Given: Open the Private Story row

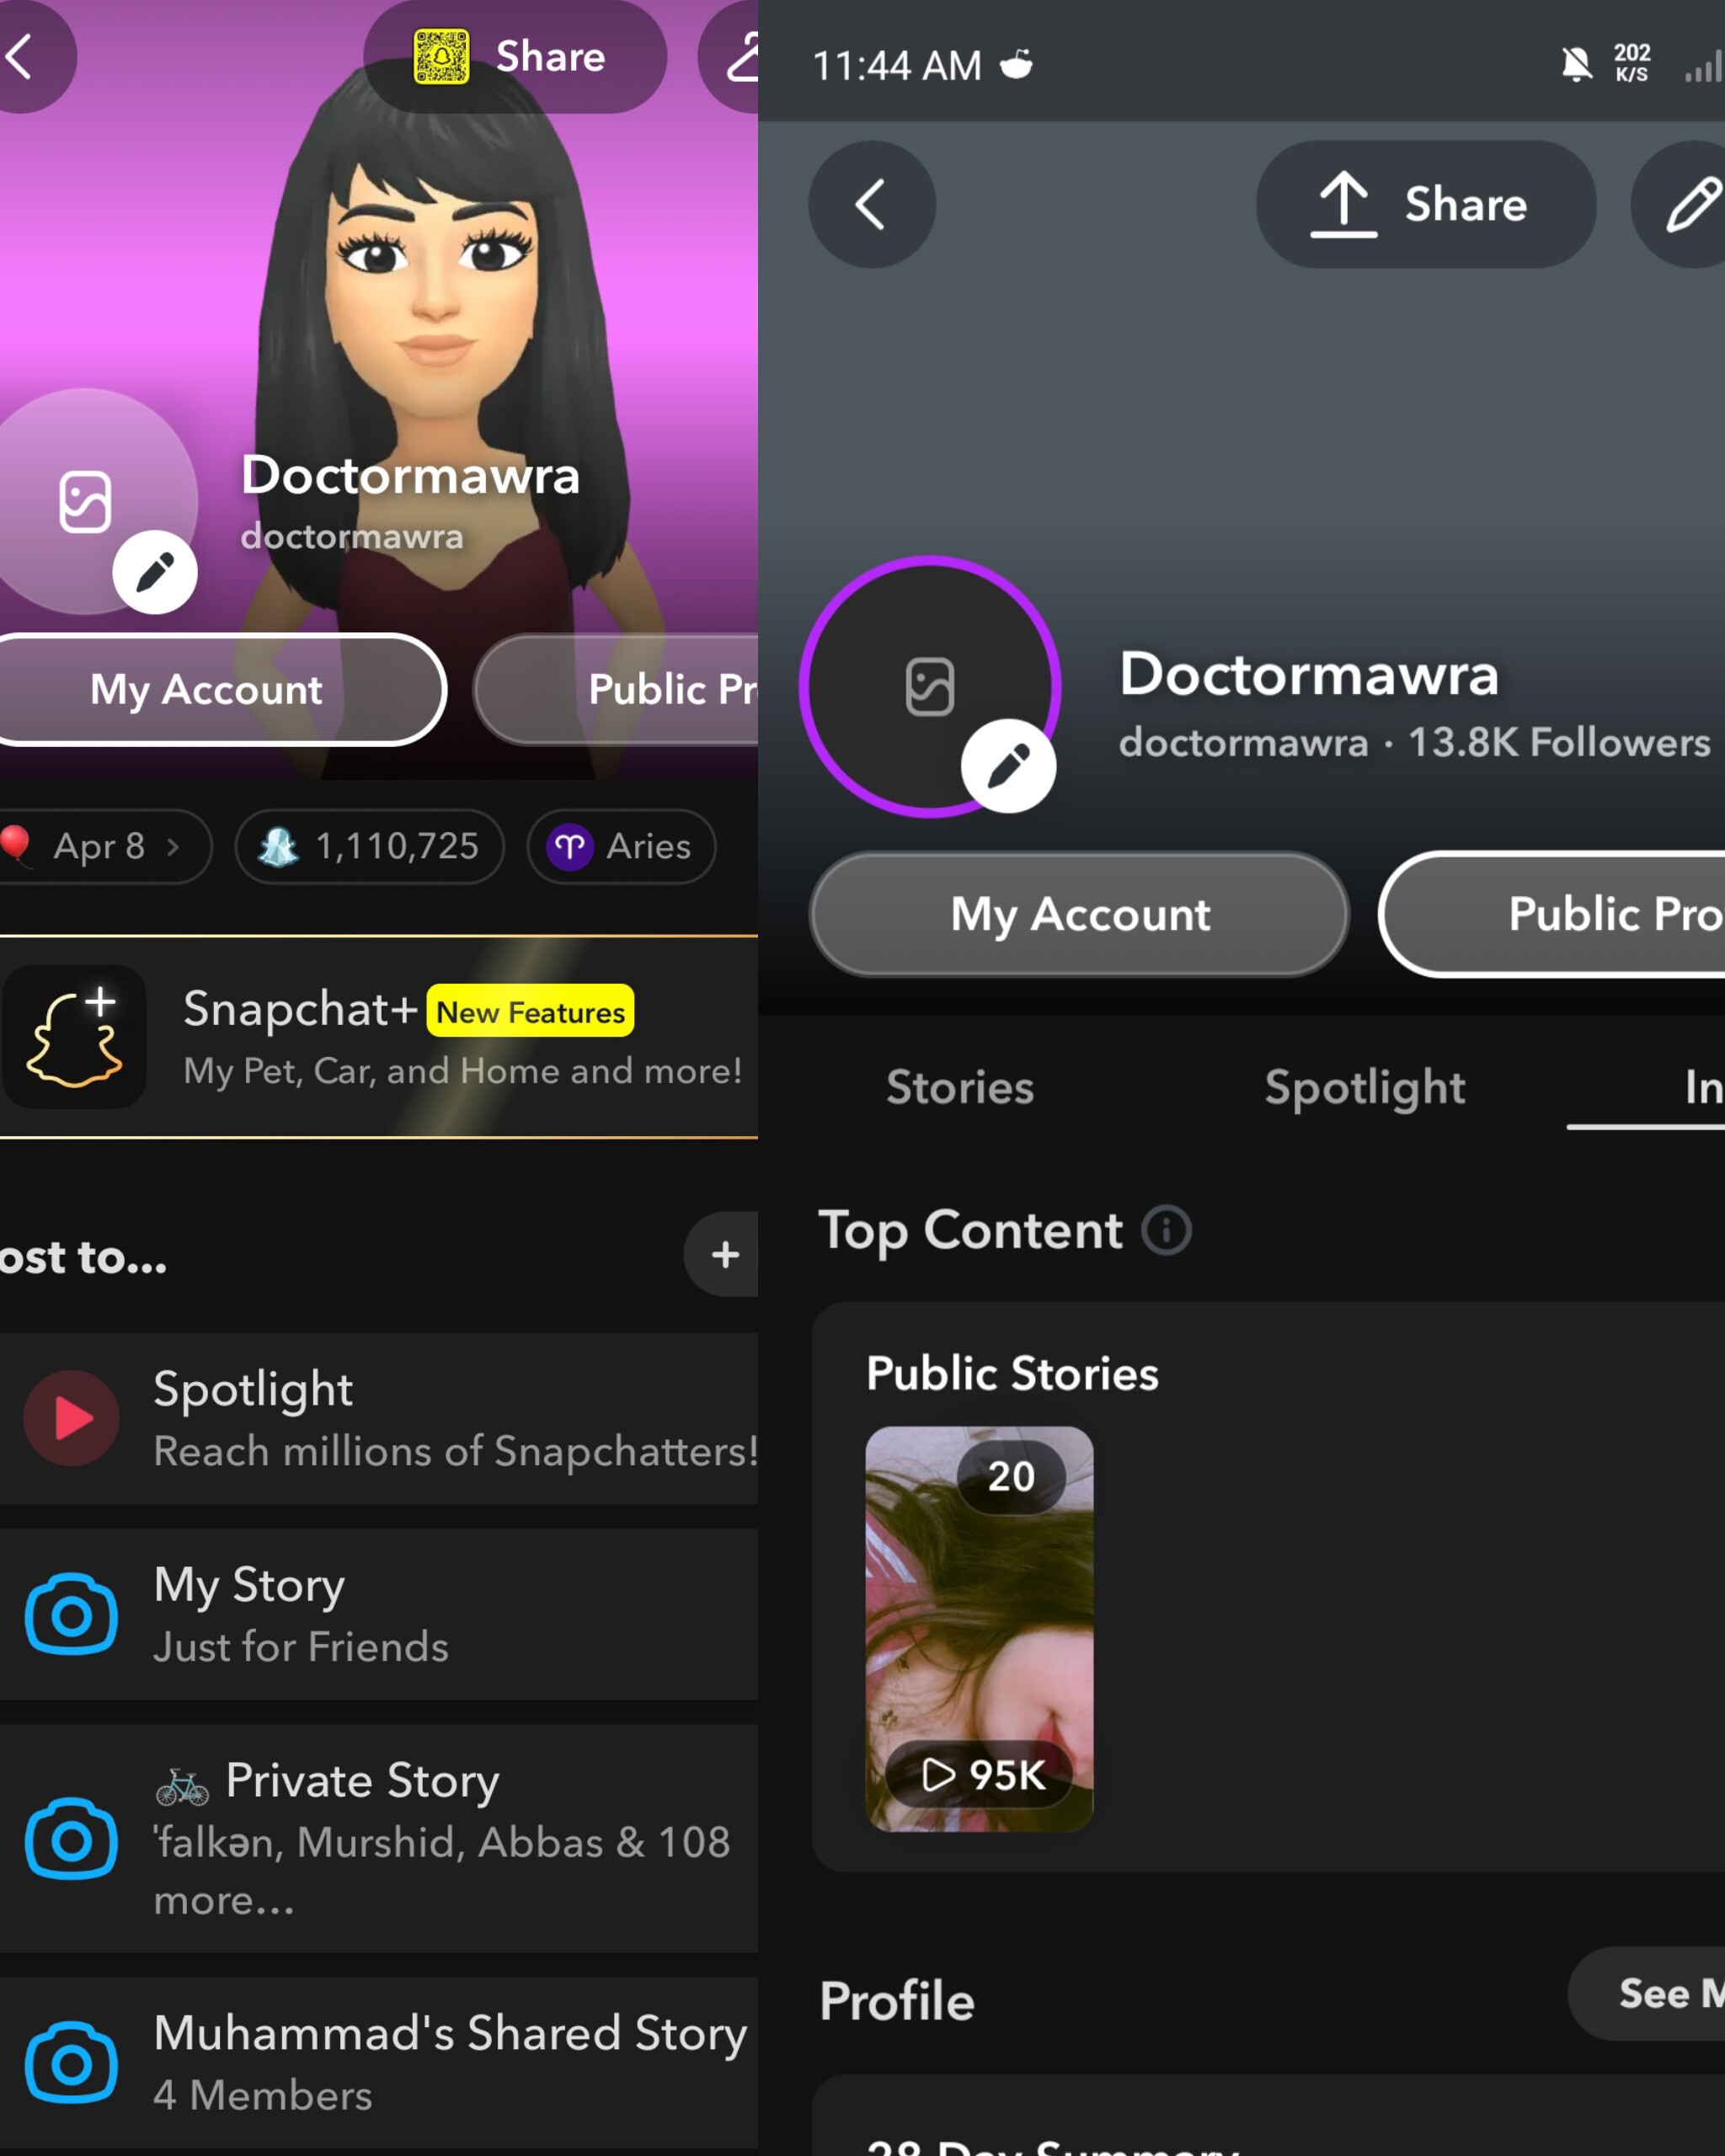Looking at the screenshot, I should 379,1838.
